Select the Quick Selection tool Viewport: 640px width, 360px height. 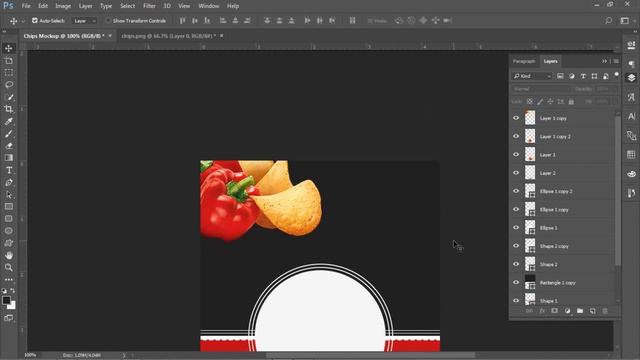point(9,97)
